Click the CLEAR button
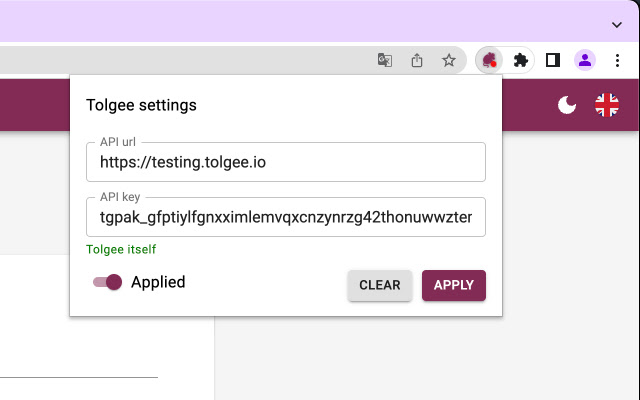 coord(380,285)
